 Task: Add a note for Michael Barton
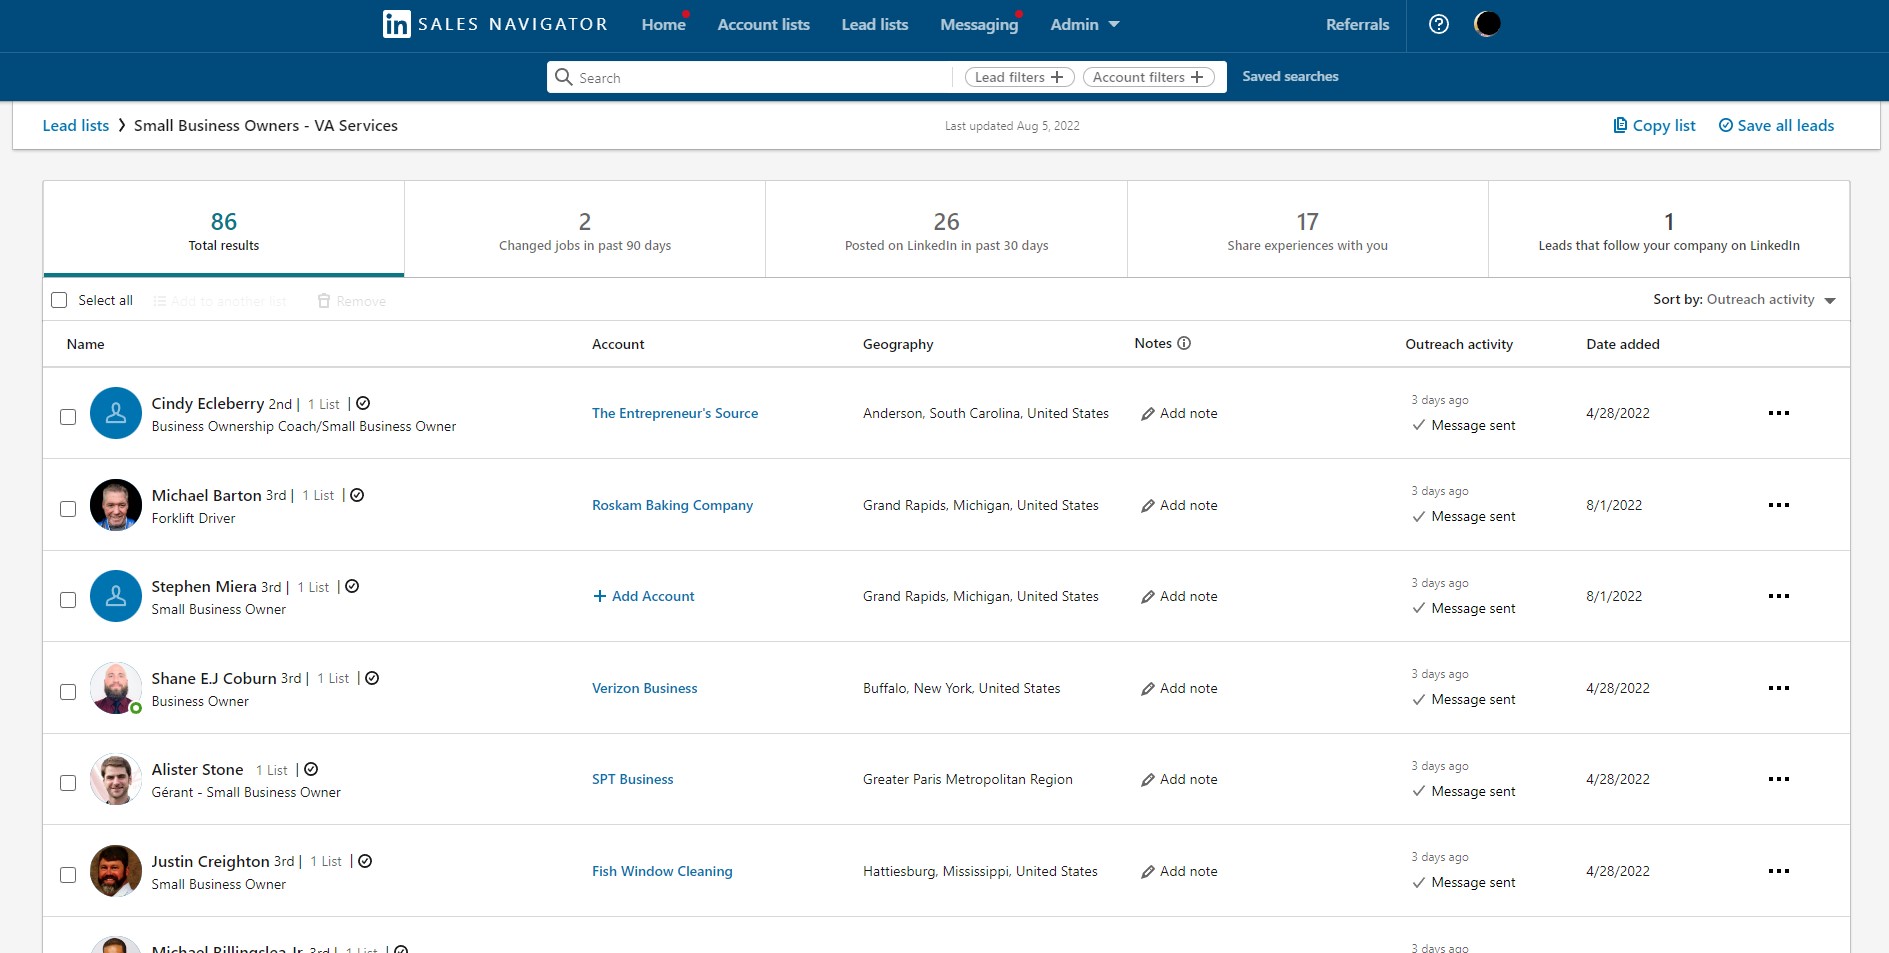pos(1179,505)
